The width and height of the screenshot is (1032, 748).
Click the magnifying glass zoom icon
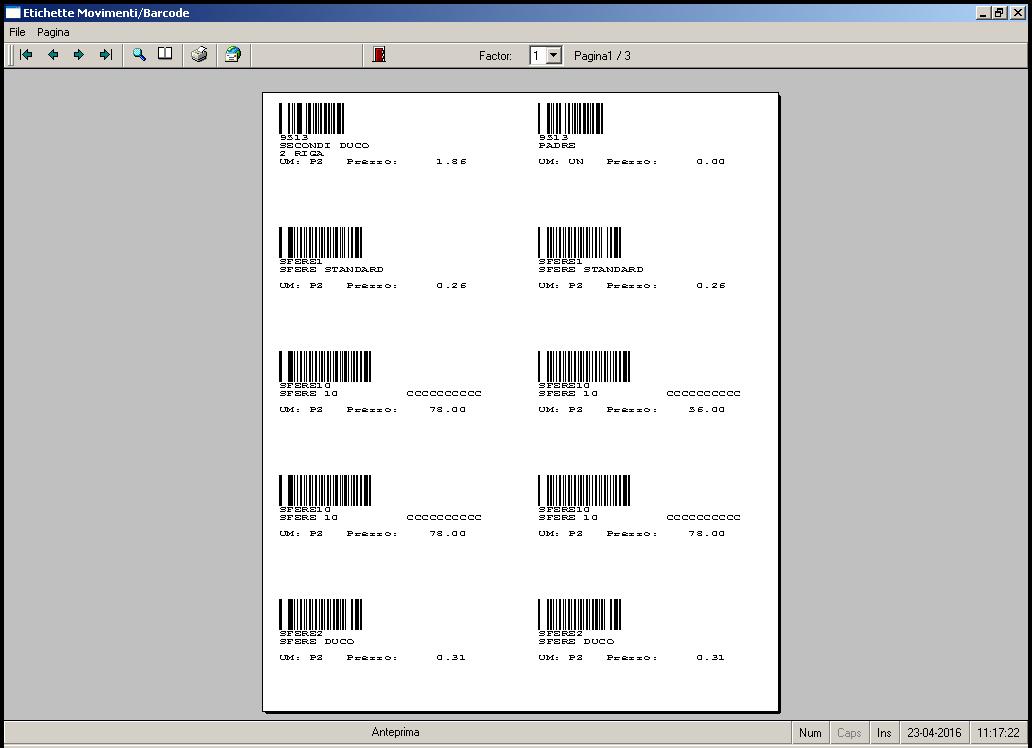tap(139, 55)
